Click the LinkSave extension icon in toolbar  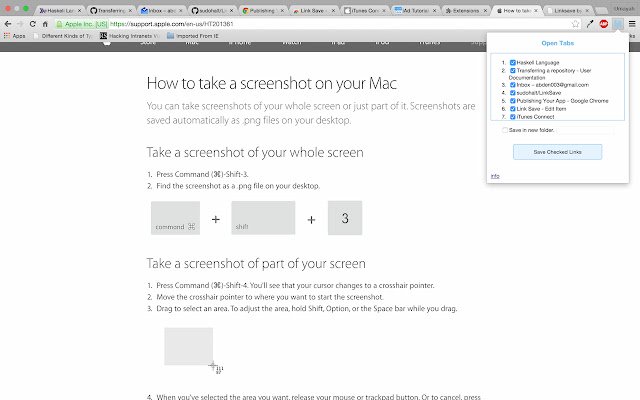(x=618, y=24)
